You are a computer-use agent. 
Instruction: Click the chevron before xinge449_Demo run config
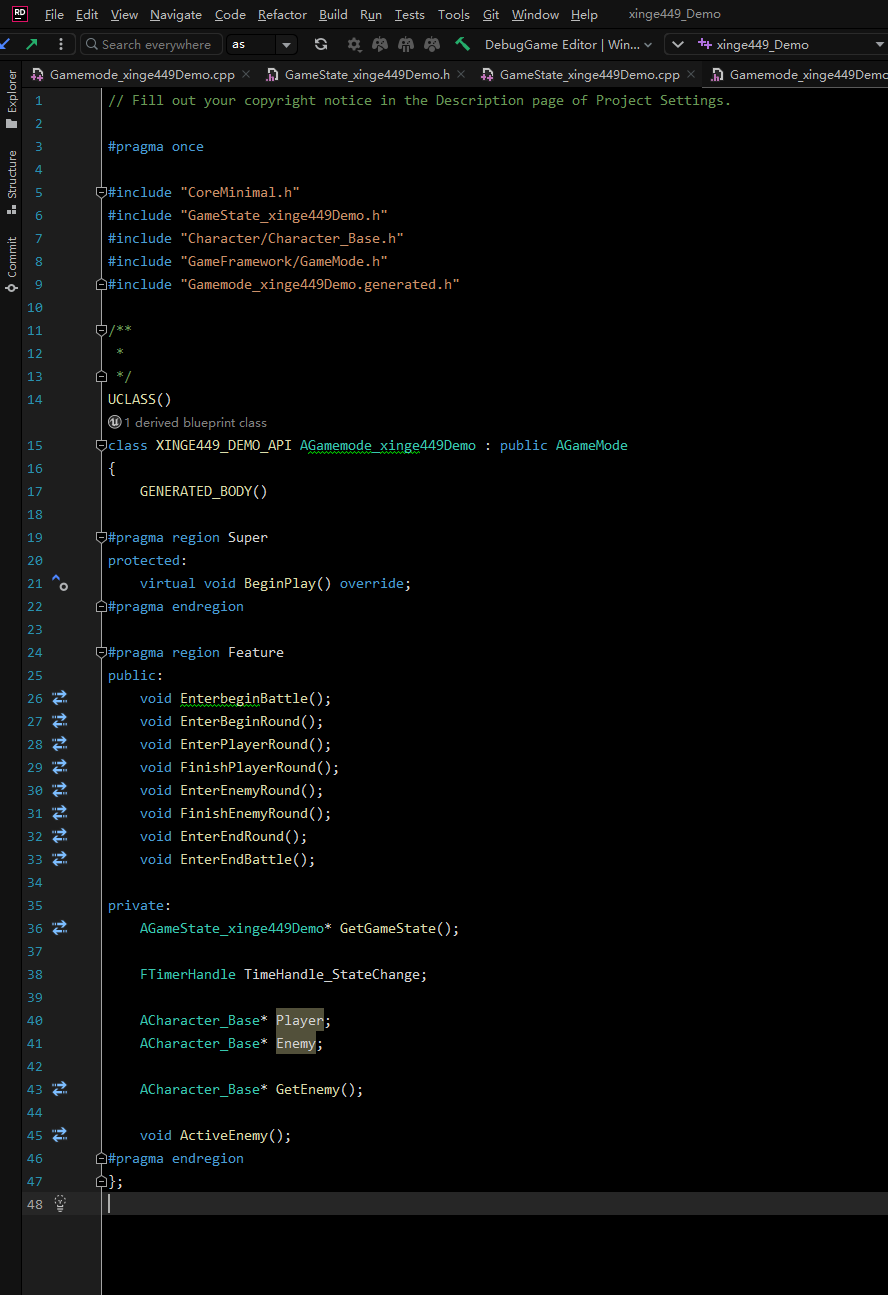tap(677, 44)
